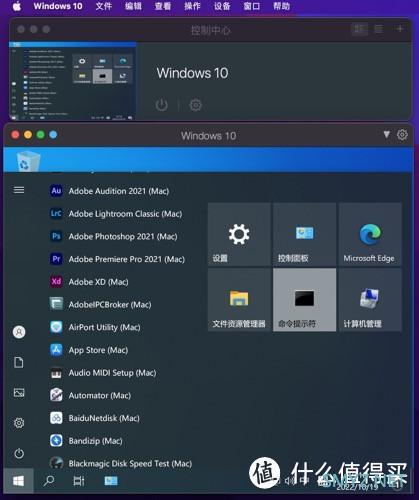Screen dimensions: 419x500
Task: Open the 查看 menu
Action: click(163, 6)
